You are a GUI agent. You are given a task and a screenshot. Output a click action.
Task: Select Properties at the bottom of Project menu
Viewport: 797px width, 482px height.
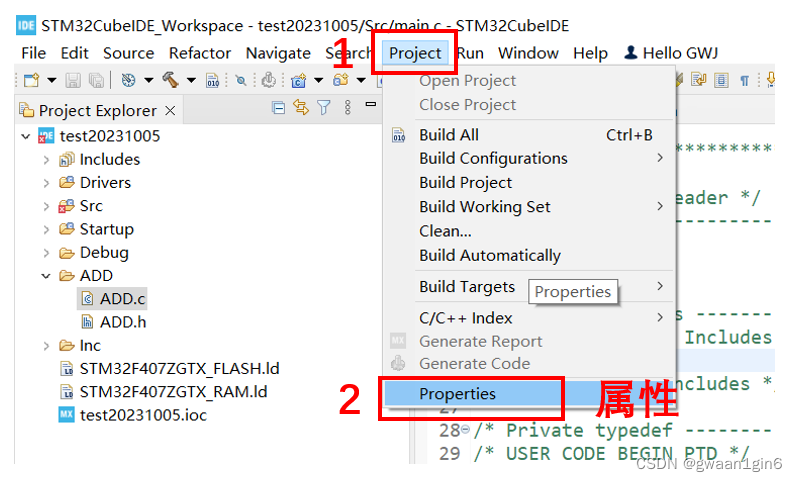[x=529, y=394]
